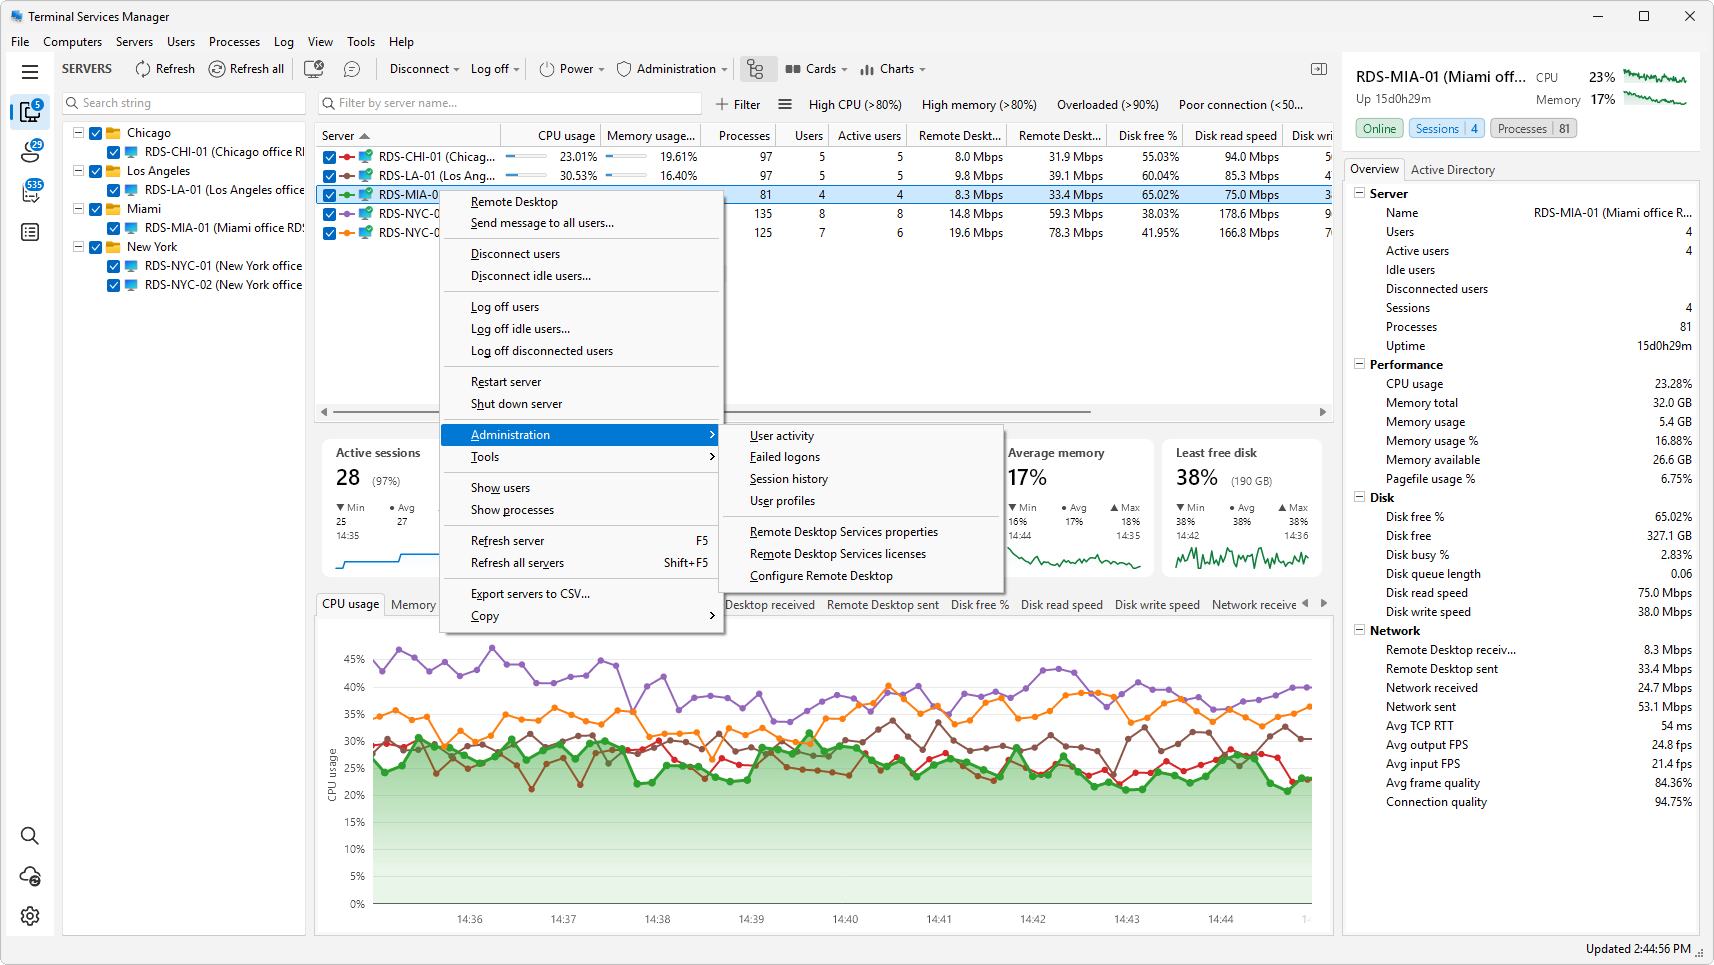
Task: Click the plus Filter button
Action: (738, 104)
